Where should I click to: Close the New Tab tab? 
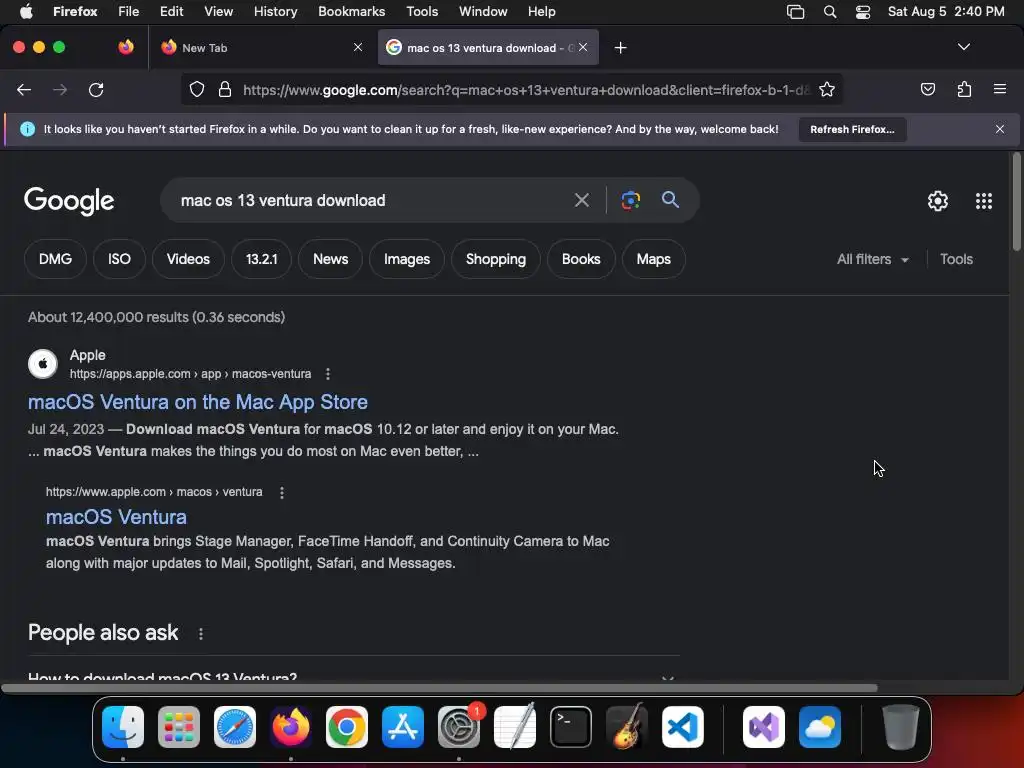pyautogui.click(x=358, y=47)
